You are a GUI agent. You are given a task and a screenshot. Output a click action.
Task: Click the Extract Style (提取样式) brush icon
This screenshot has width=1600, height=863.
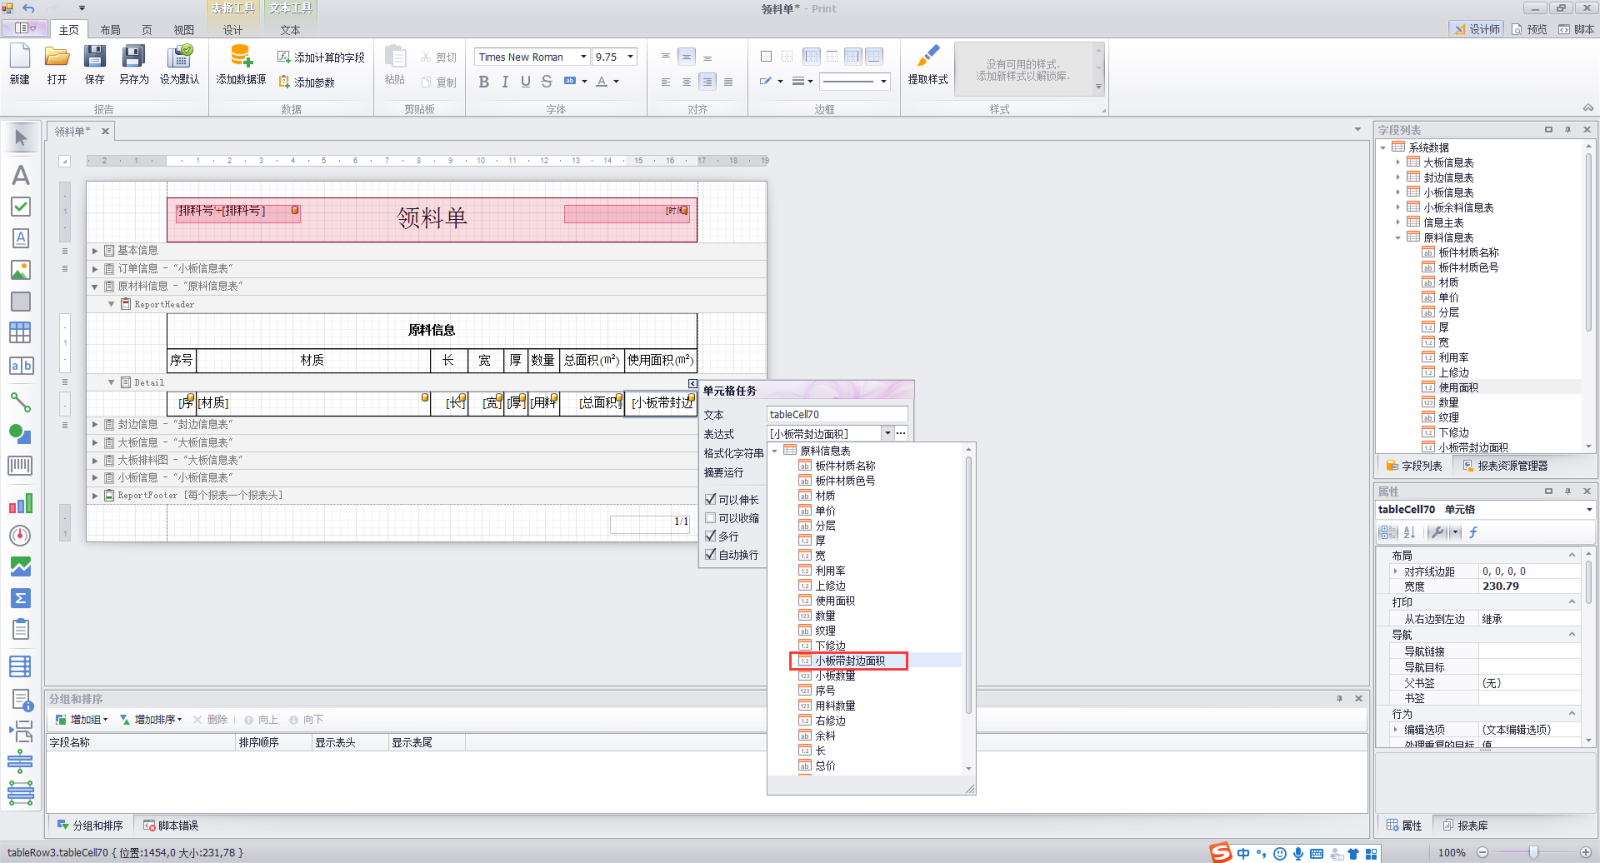click(x=927, y=58)
